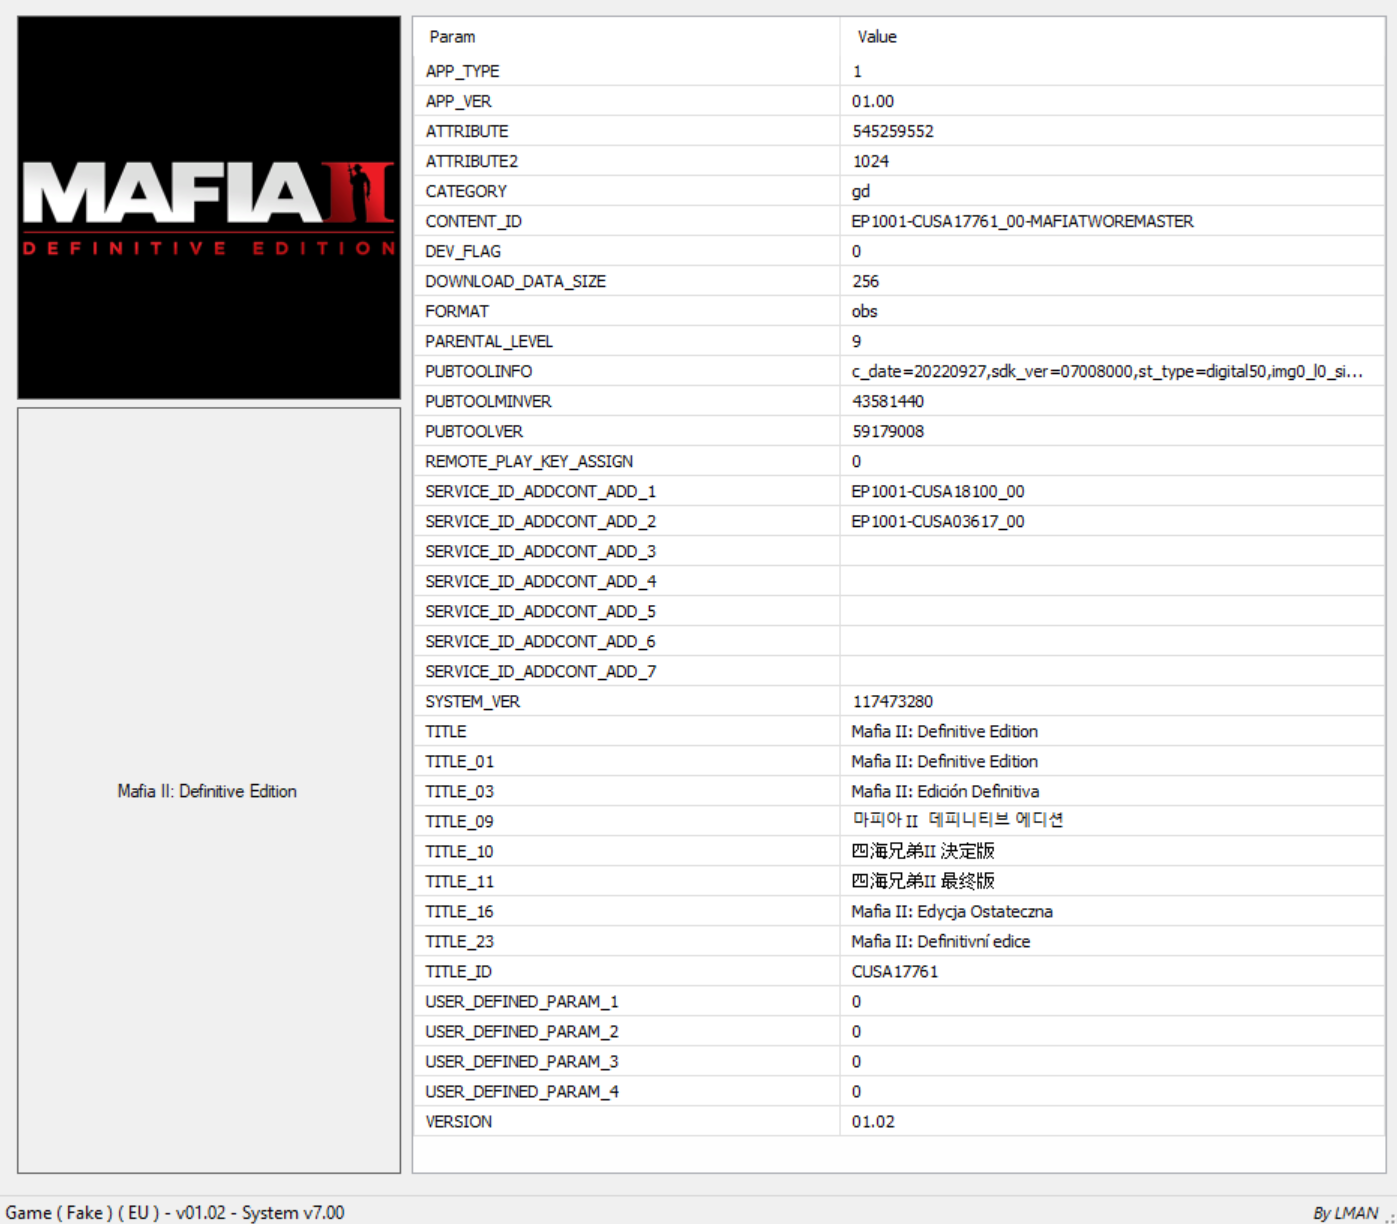The width and height of the screenshot is (1397, 1224).
Task: Select the TITLE_16 Edycja Ostateczna value
Action: click(951, 911)
